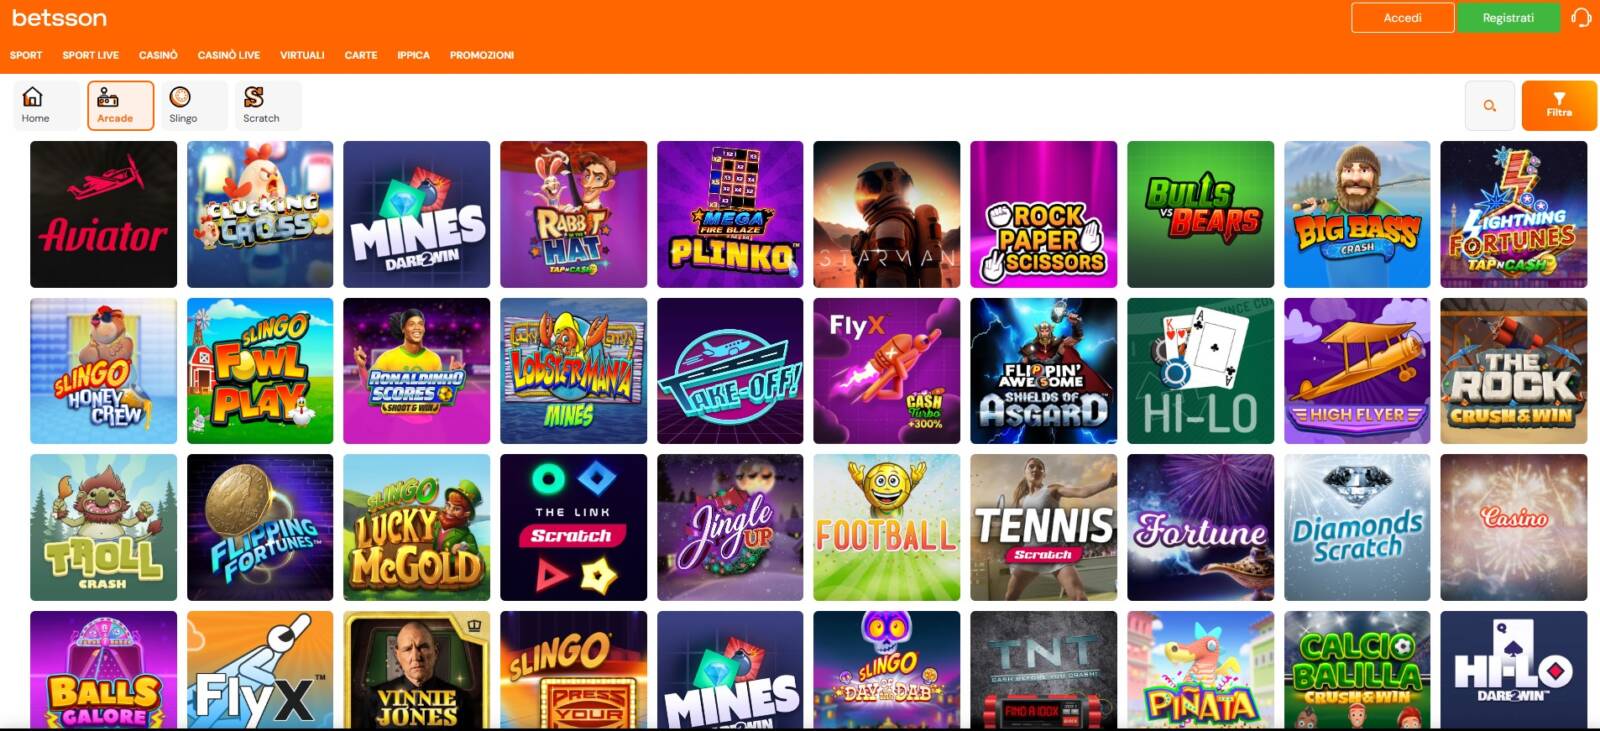The height and width of the screenshot is (731, 1600).
Task: Open the Casinò Live menu
Action: [229, 55]
